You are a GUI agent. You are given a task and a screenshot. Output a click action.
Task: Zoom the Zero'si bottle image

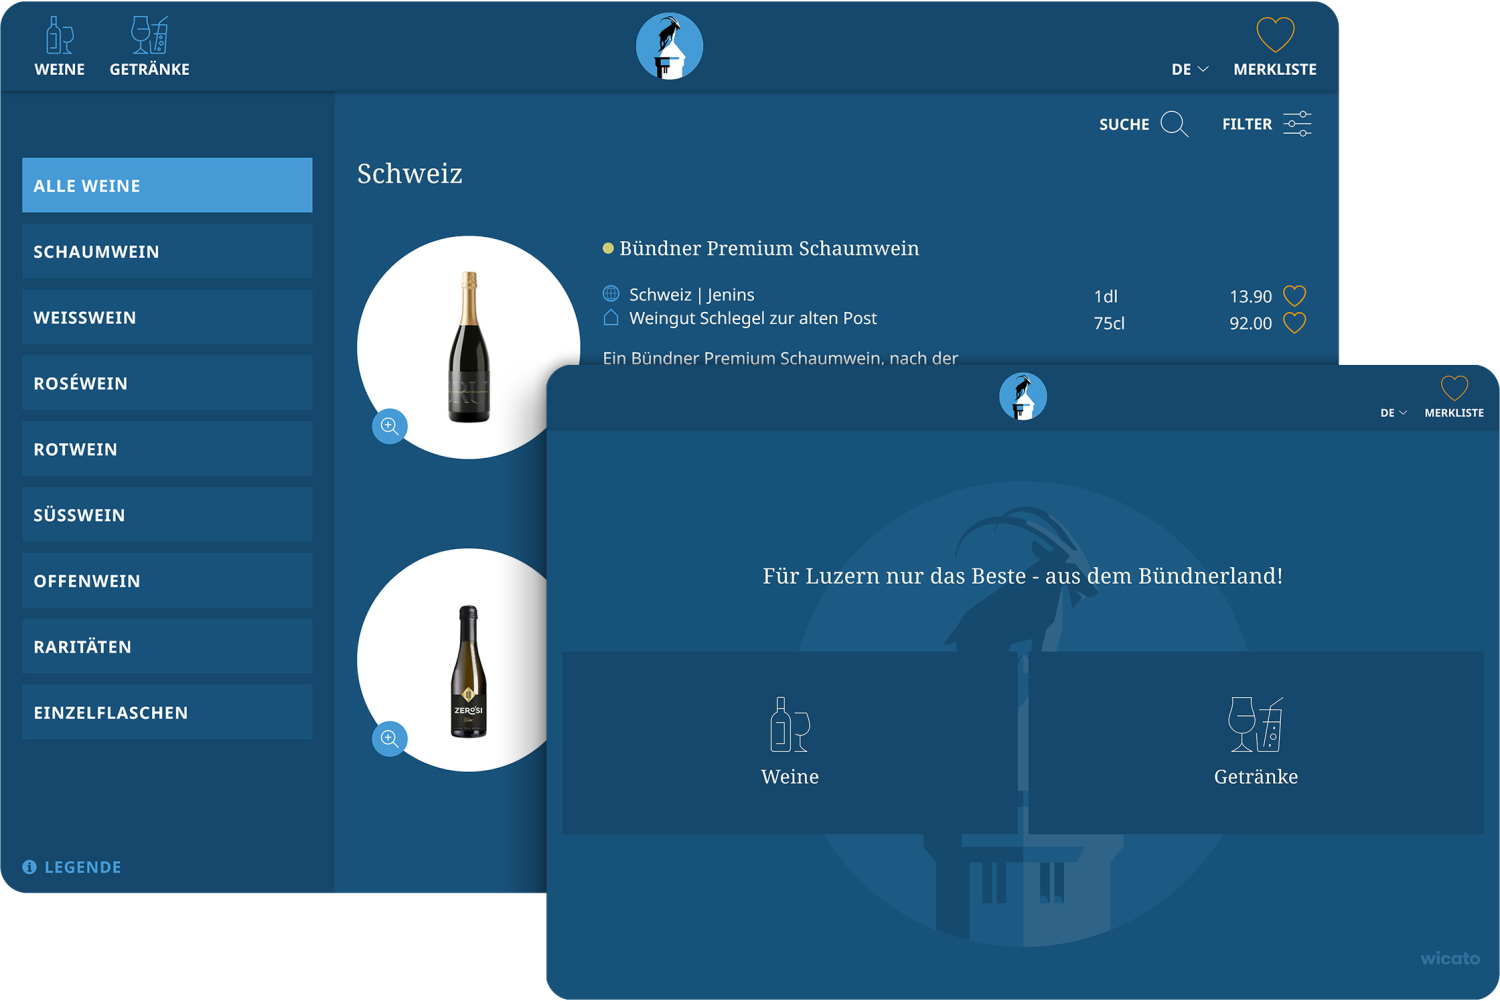pos(390,738)
